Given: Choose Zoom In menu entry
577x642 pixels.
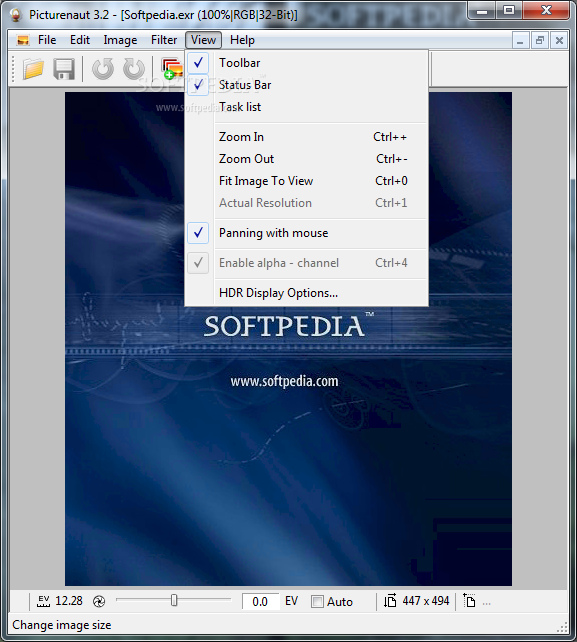Looking at the screenshot, I should tap(306, 137).
